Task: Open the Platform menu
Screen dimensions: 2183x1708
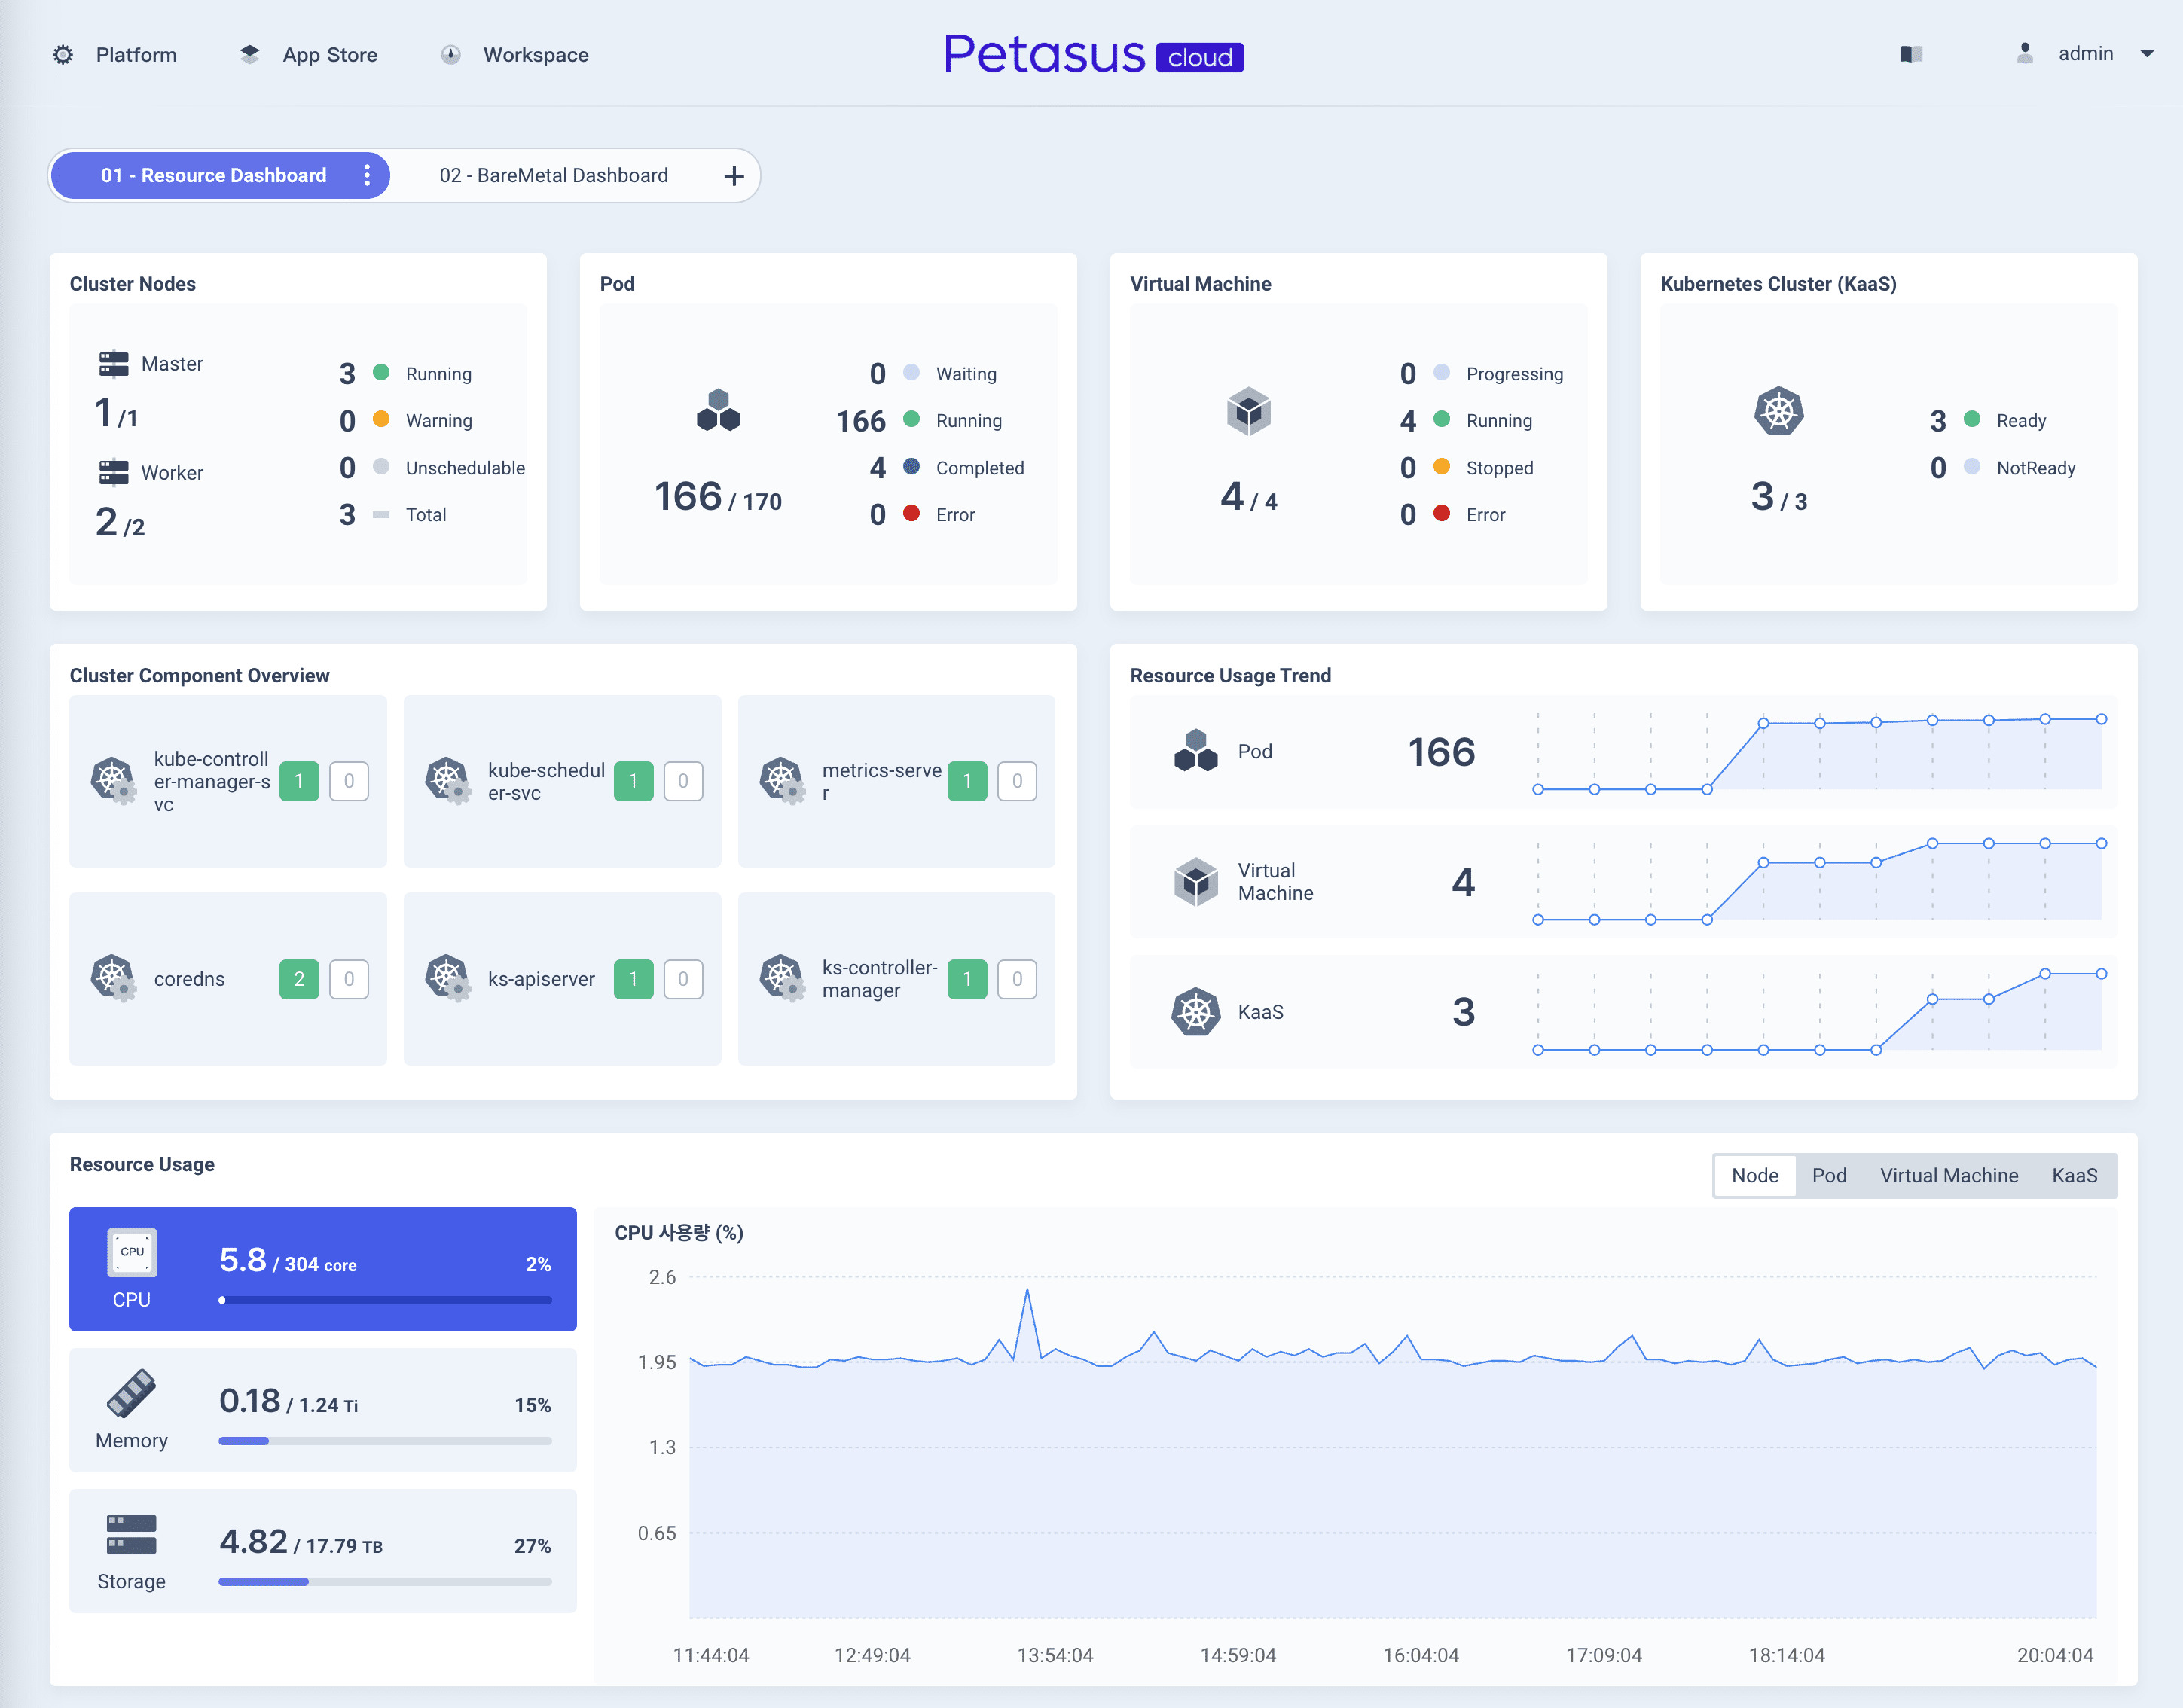Action: coord(136,55)
